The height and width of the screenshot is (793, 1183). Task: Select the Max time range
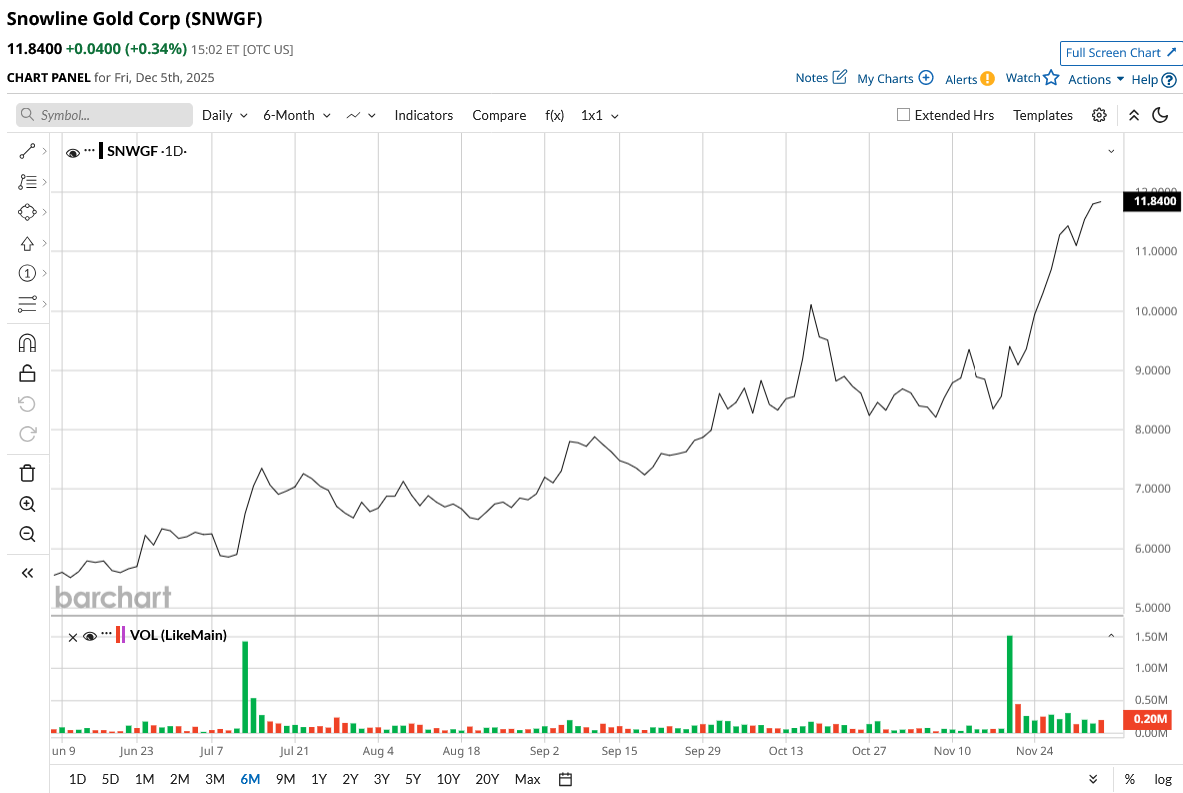point(527,779)
